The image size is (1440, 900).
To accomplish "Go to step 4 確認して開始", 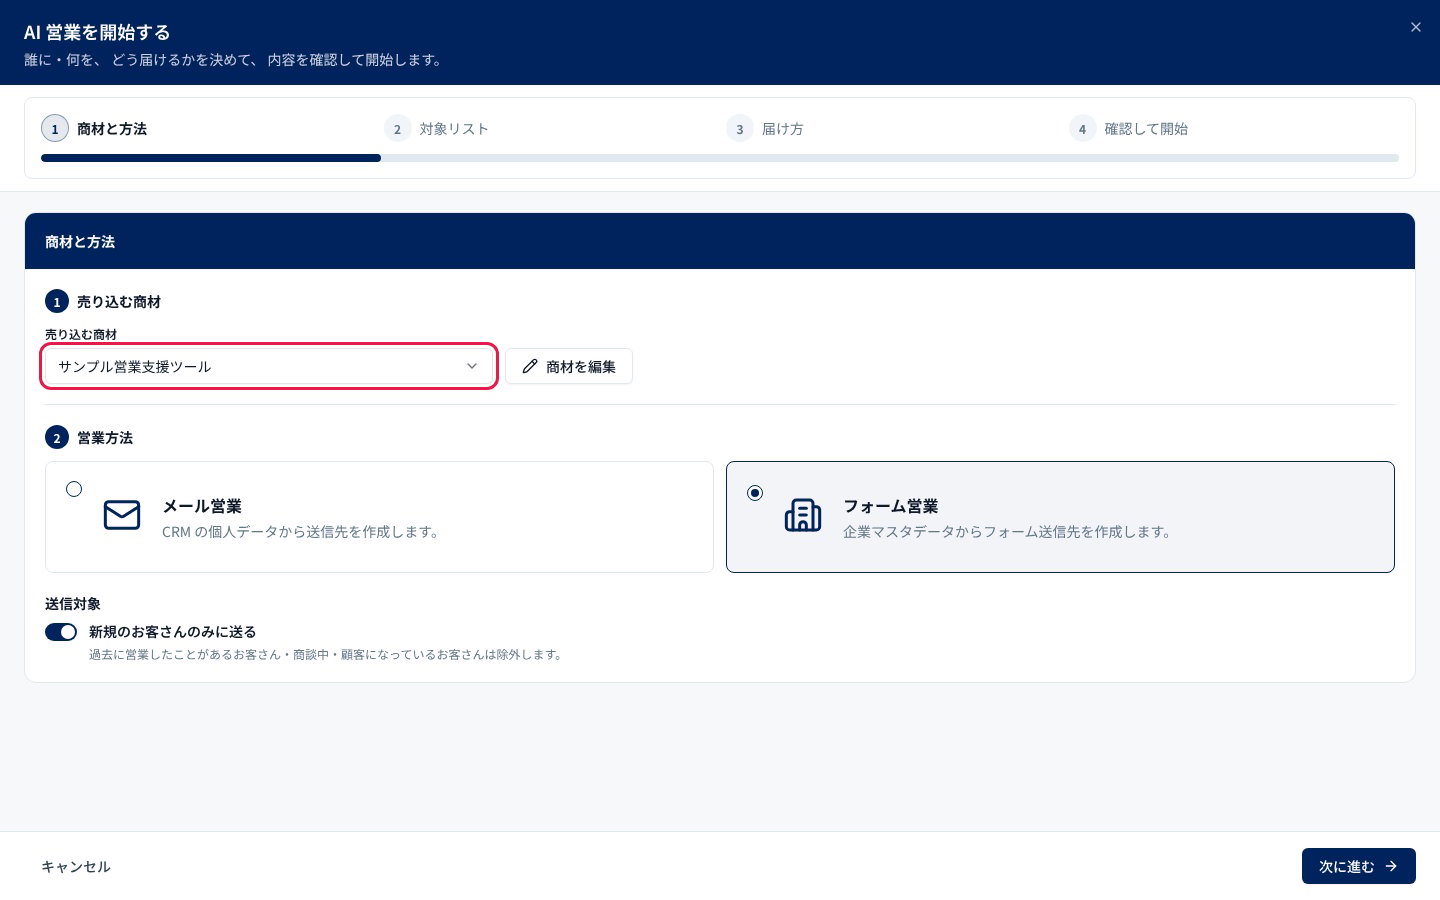I will pos(1129,129).
